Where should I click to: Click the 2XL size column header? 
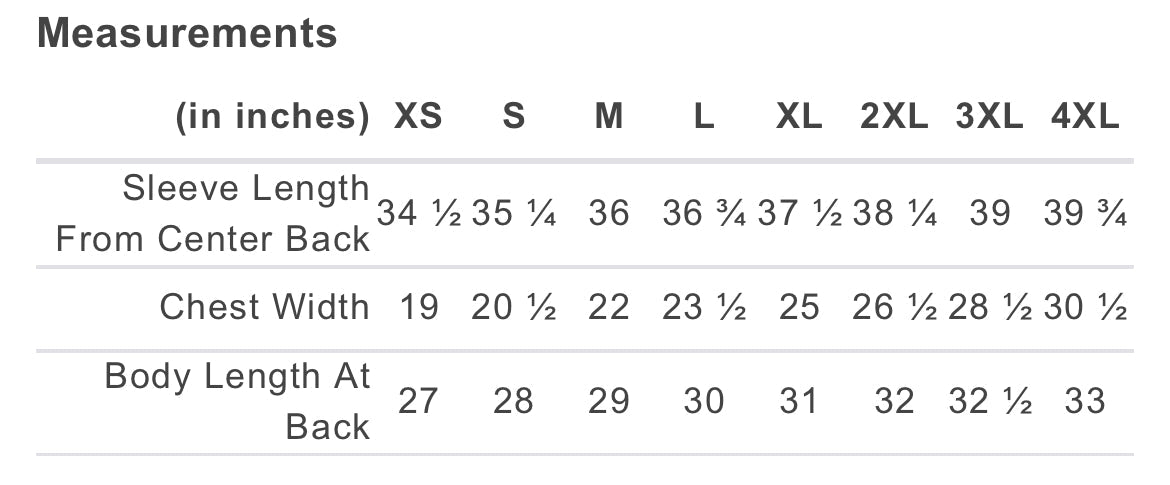(894, 117)
